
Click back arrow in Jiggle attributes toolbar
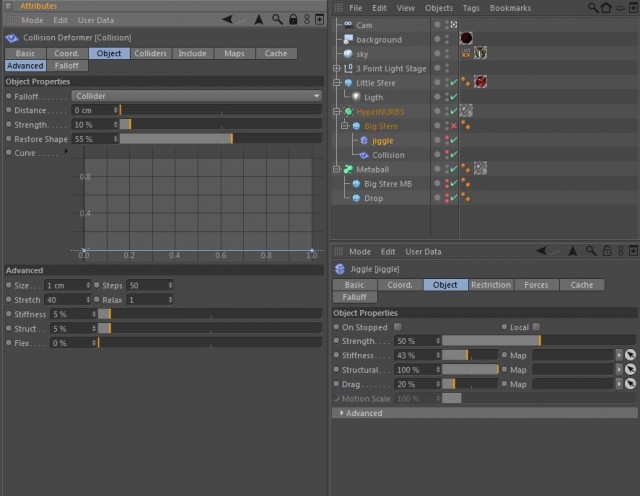542,251
